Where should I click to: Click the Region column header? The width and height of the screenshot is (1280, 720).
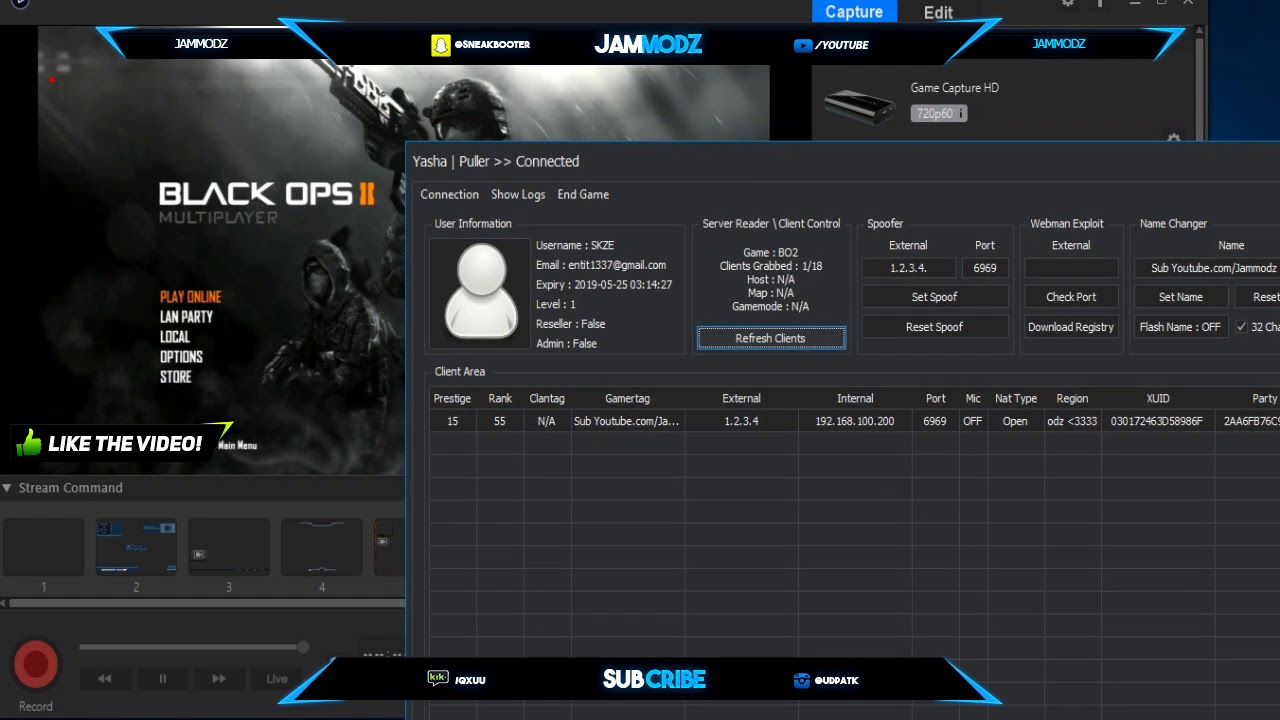[x=1072, y=399]
